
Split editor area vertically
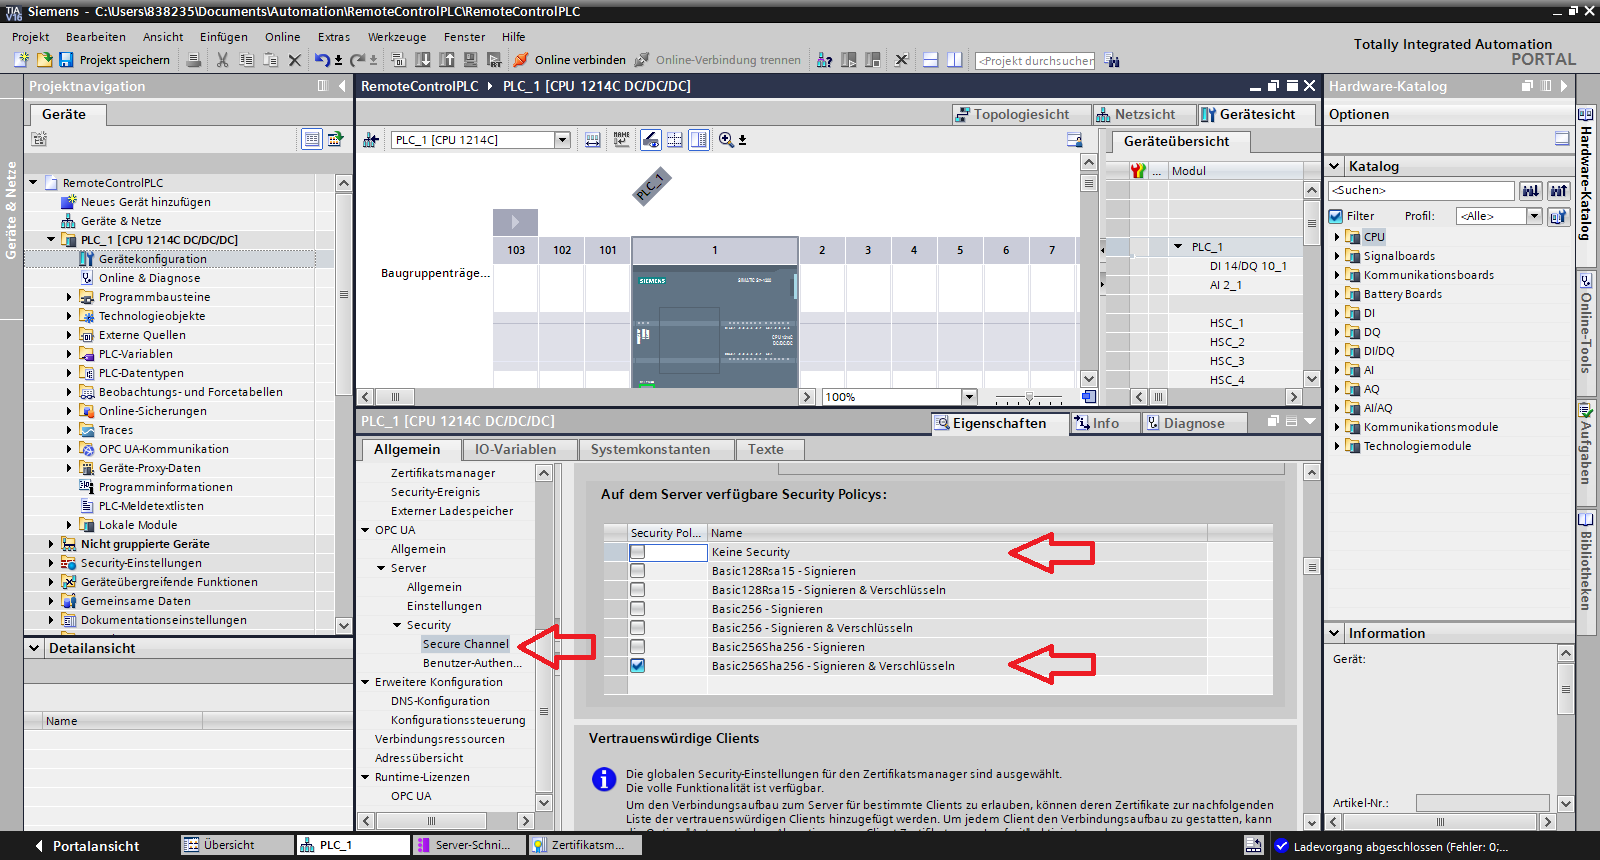tap(955, 60)
